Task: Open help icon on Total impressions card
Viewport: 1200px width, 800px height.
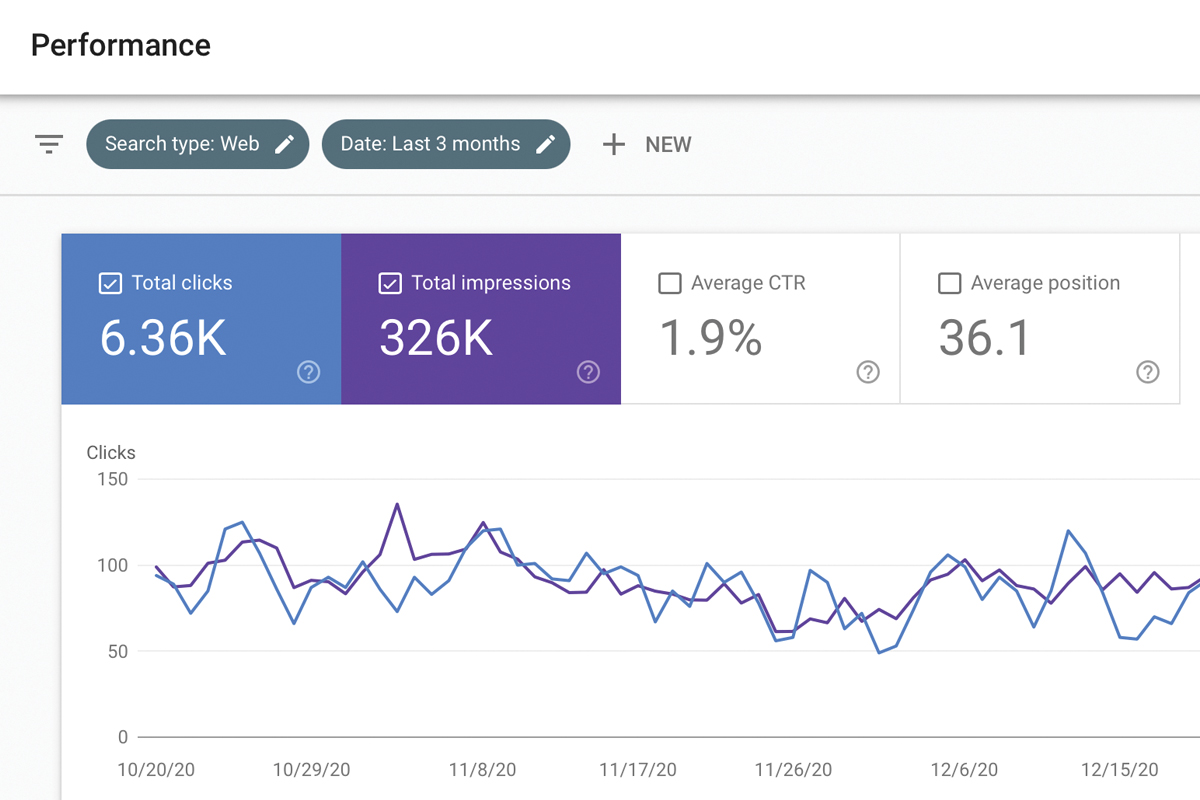Action: pyautogui.click(x=588, y=372)
